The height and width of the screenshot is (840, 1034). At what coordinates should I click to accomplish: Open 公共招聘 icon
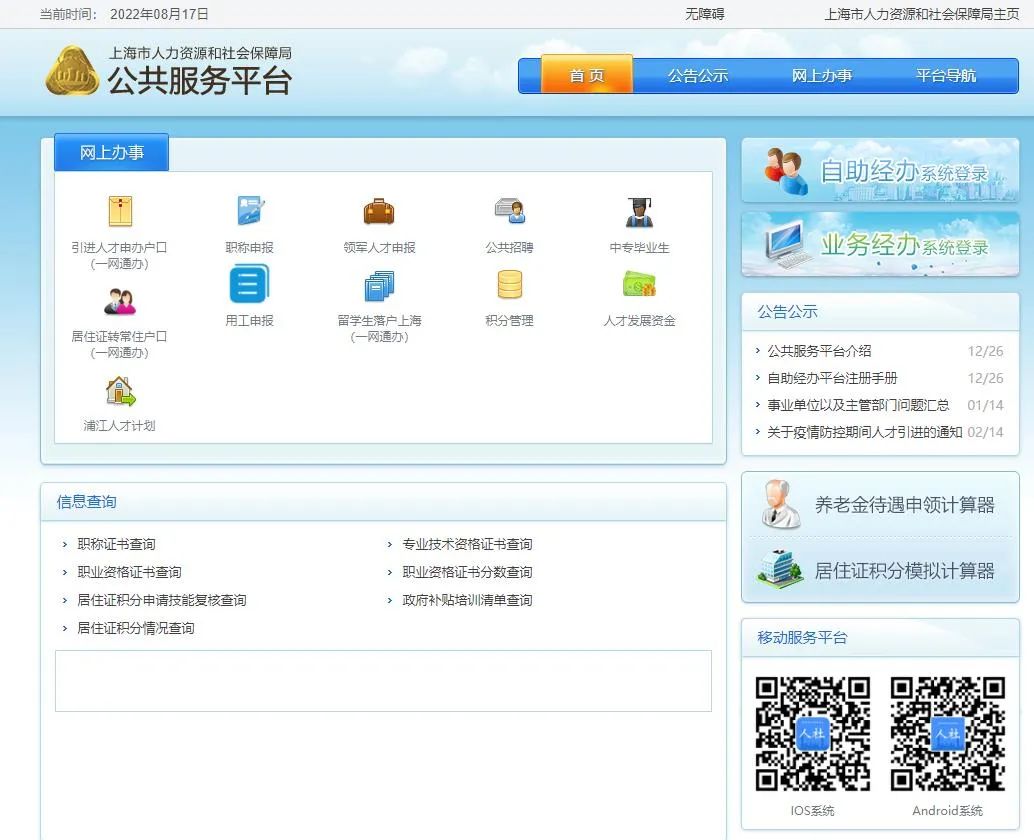509,210
